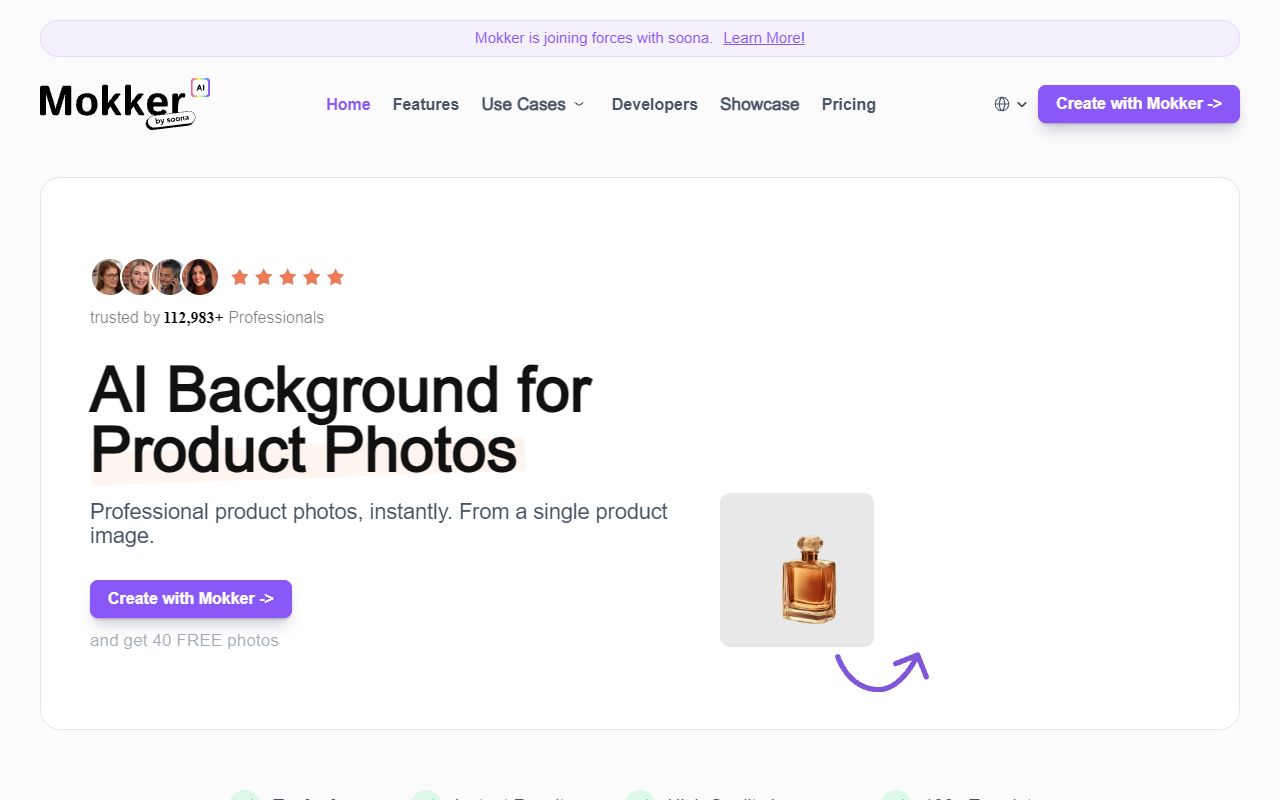Follow the Learn More banner link
This screenshot has width=1280, height=800.
[764, 38]
